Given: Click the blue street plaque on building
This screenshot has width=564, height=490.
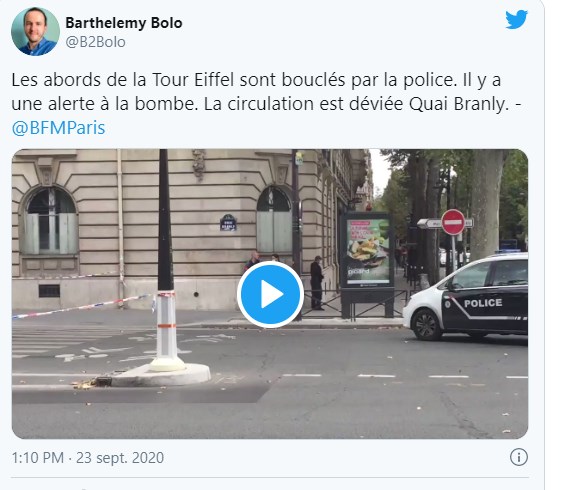Looking at the screenshot, I should point(228,222).
